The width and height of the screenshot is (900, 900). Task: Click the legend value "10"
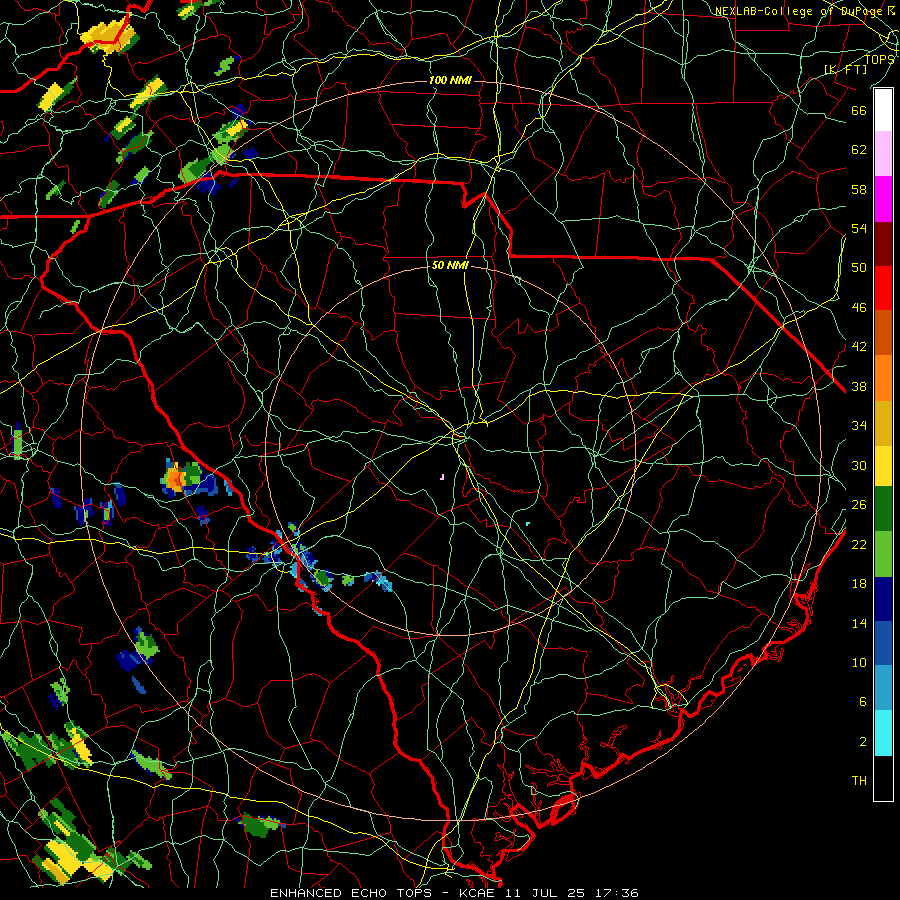click(x=859, y=663)
